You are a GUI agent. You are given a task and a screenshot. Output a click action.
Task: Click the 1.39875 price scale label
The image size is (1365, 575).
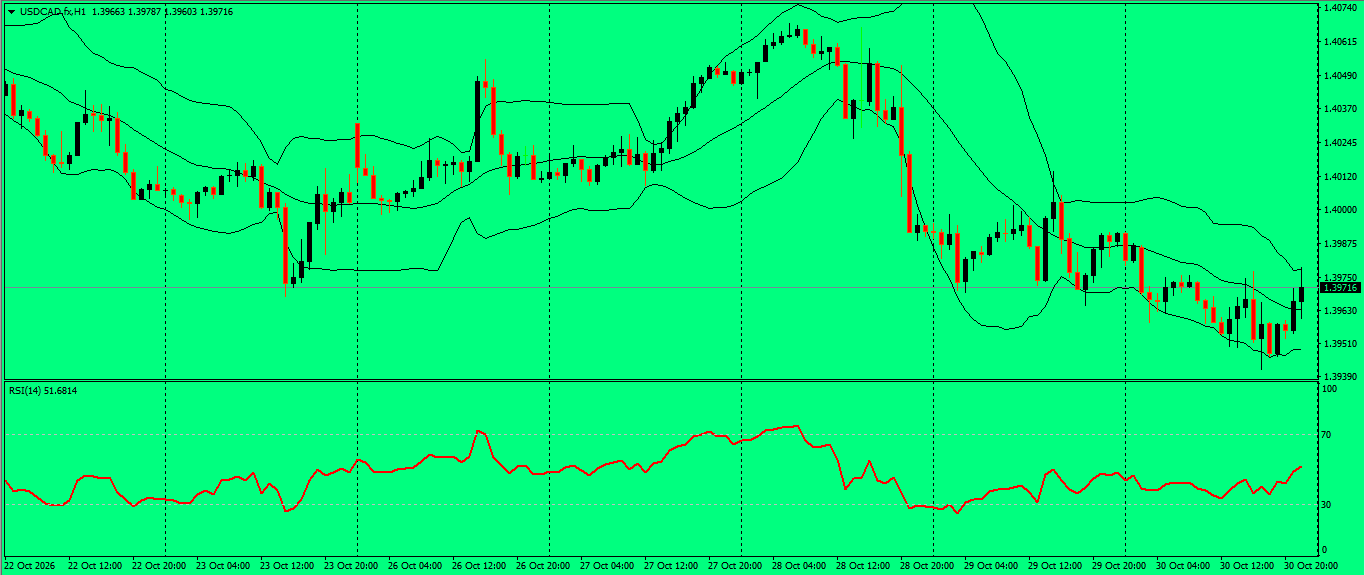click(x=1339, y=243)
